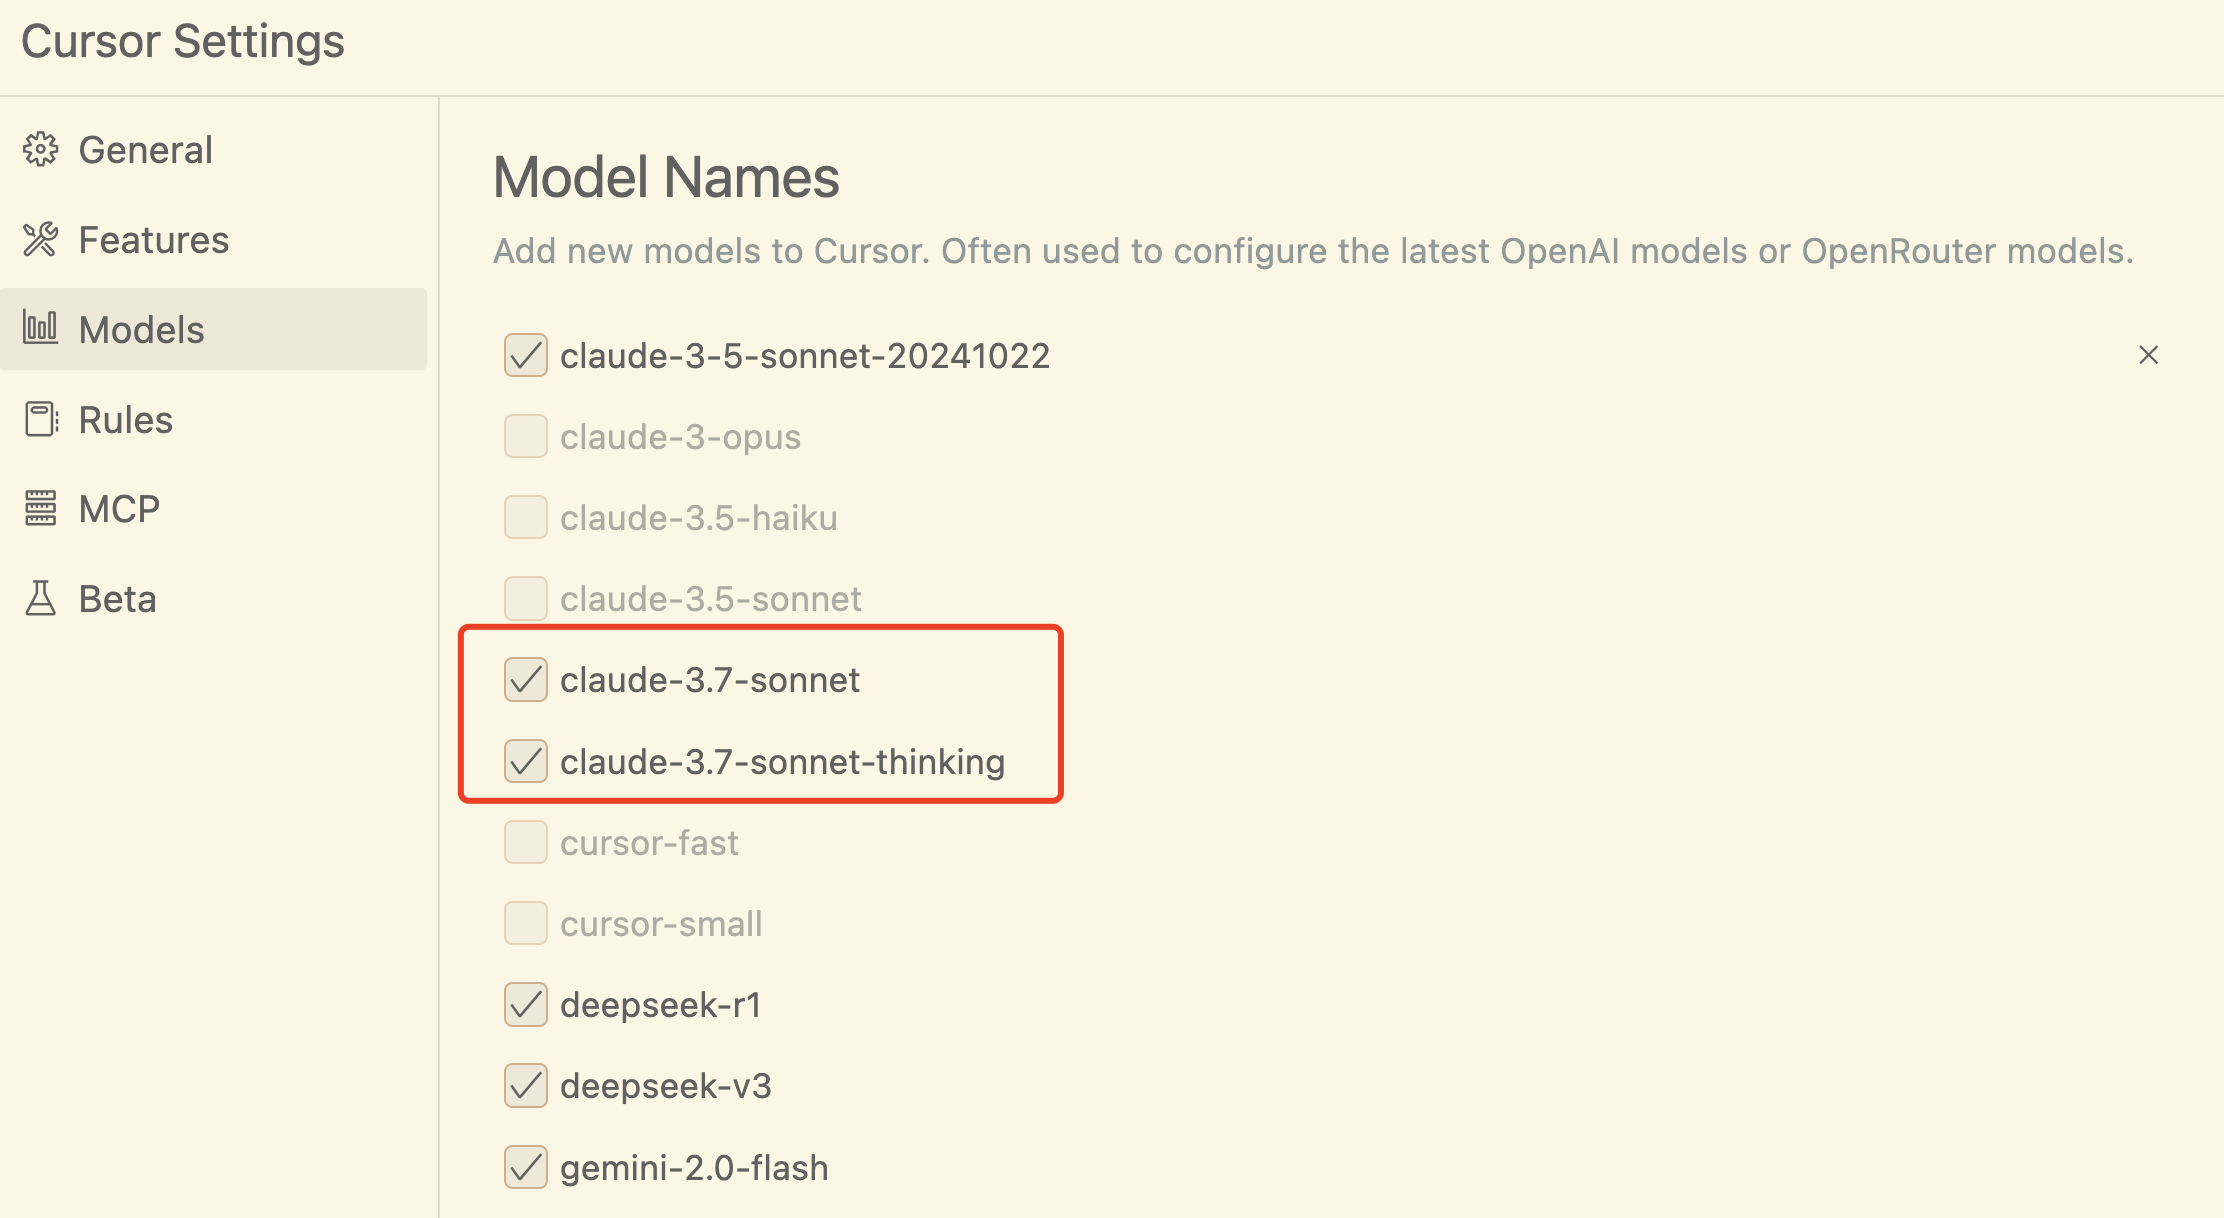Tick the cursor-fast checkbox
The image size is (2224, 1218).
click(x=526, y=842)
